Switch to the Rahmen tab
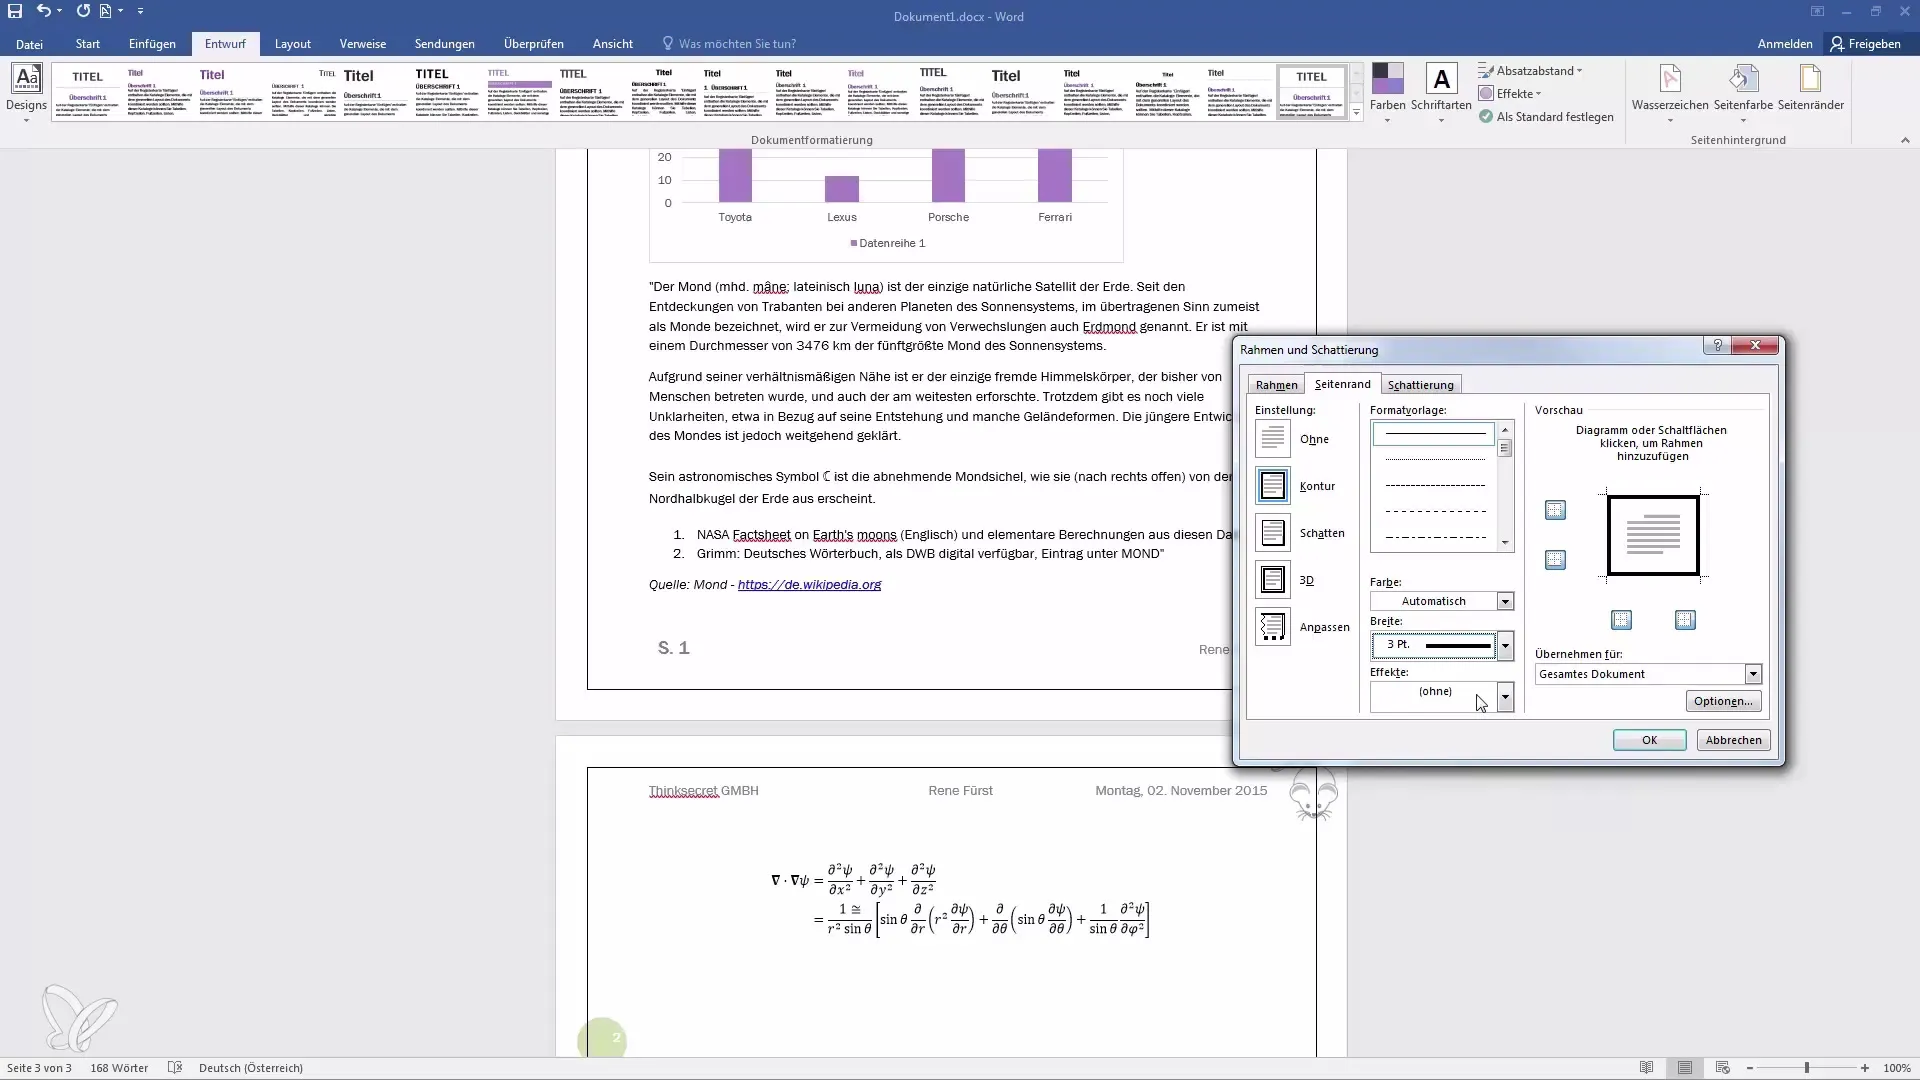Screen dimensions: 1920x1080 [1276, 385]
